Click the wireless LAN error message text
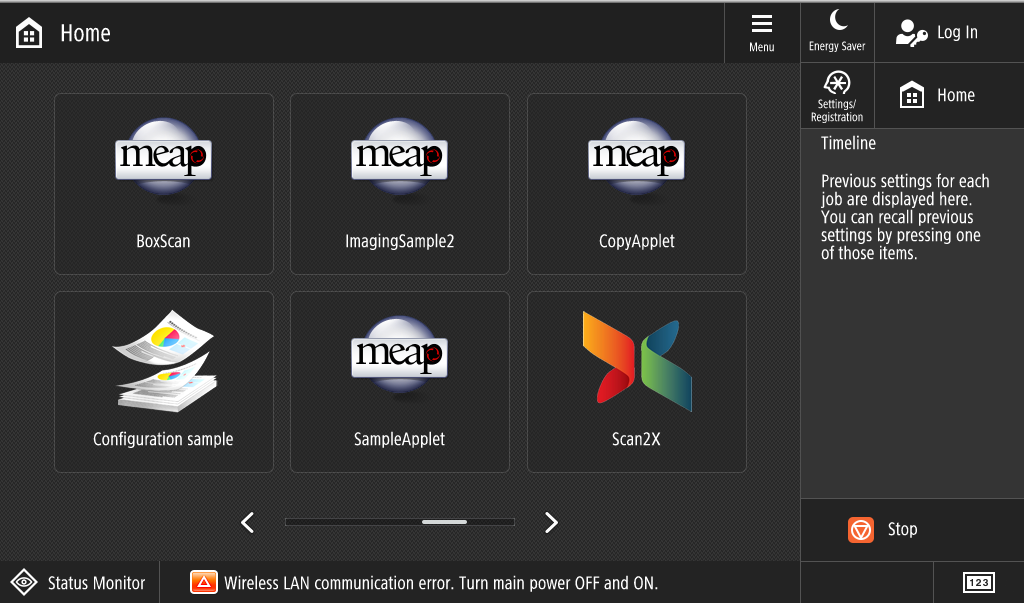 [441, 583]
